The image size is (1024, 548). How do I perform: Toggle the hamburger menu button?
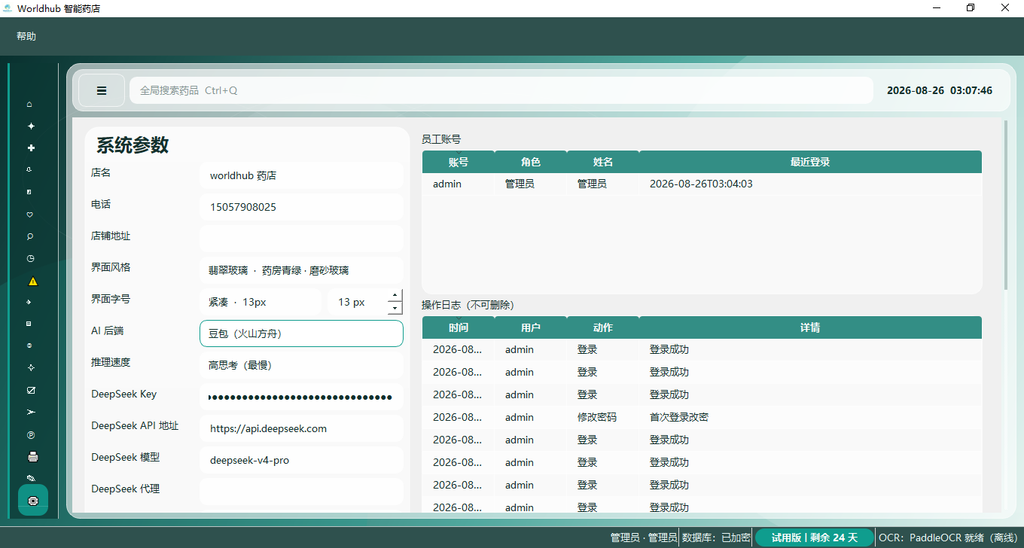pyautogui.click(x=101, y=90)
